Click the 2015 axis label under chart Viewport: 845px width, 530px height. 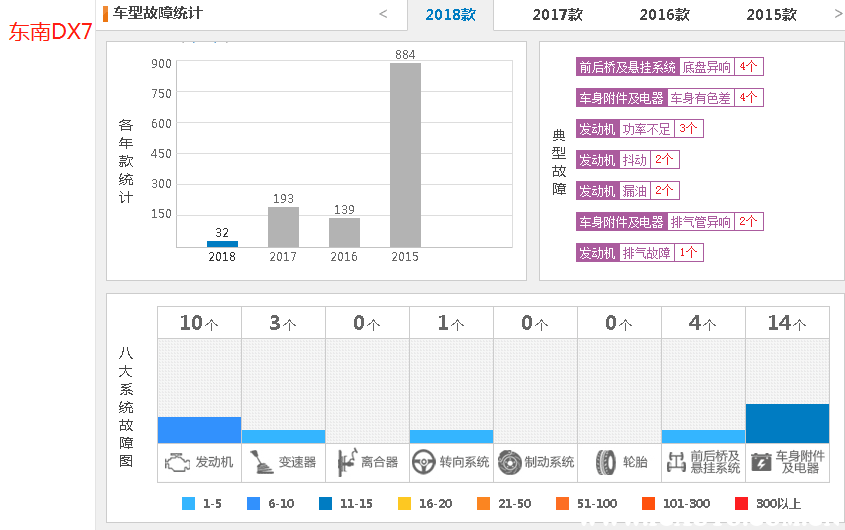tap(405, 257)
